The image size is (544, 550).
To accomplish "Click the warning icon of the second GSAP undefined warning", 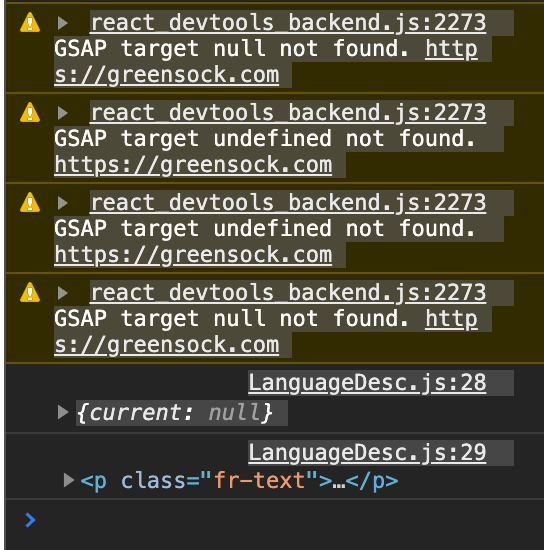I will point(30,203).
